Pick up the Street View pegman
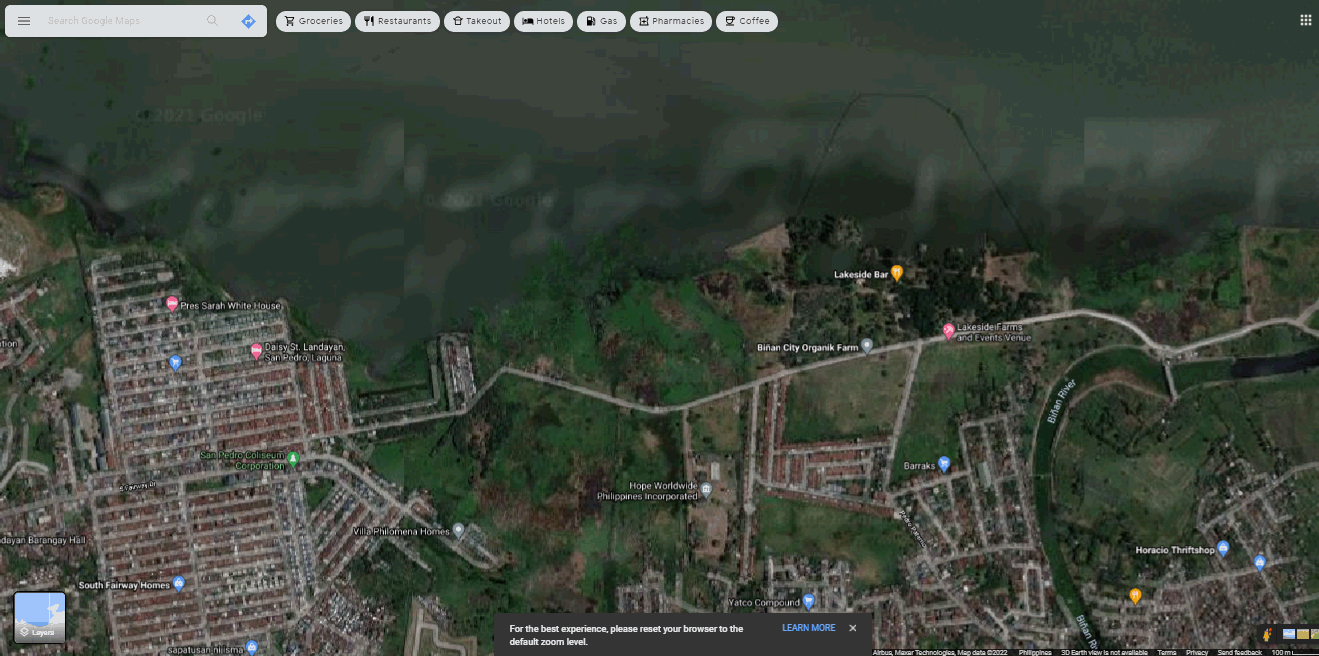The width and height of the screenshot is (1319, 656). point(1268,634)
